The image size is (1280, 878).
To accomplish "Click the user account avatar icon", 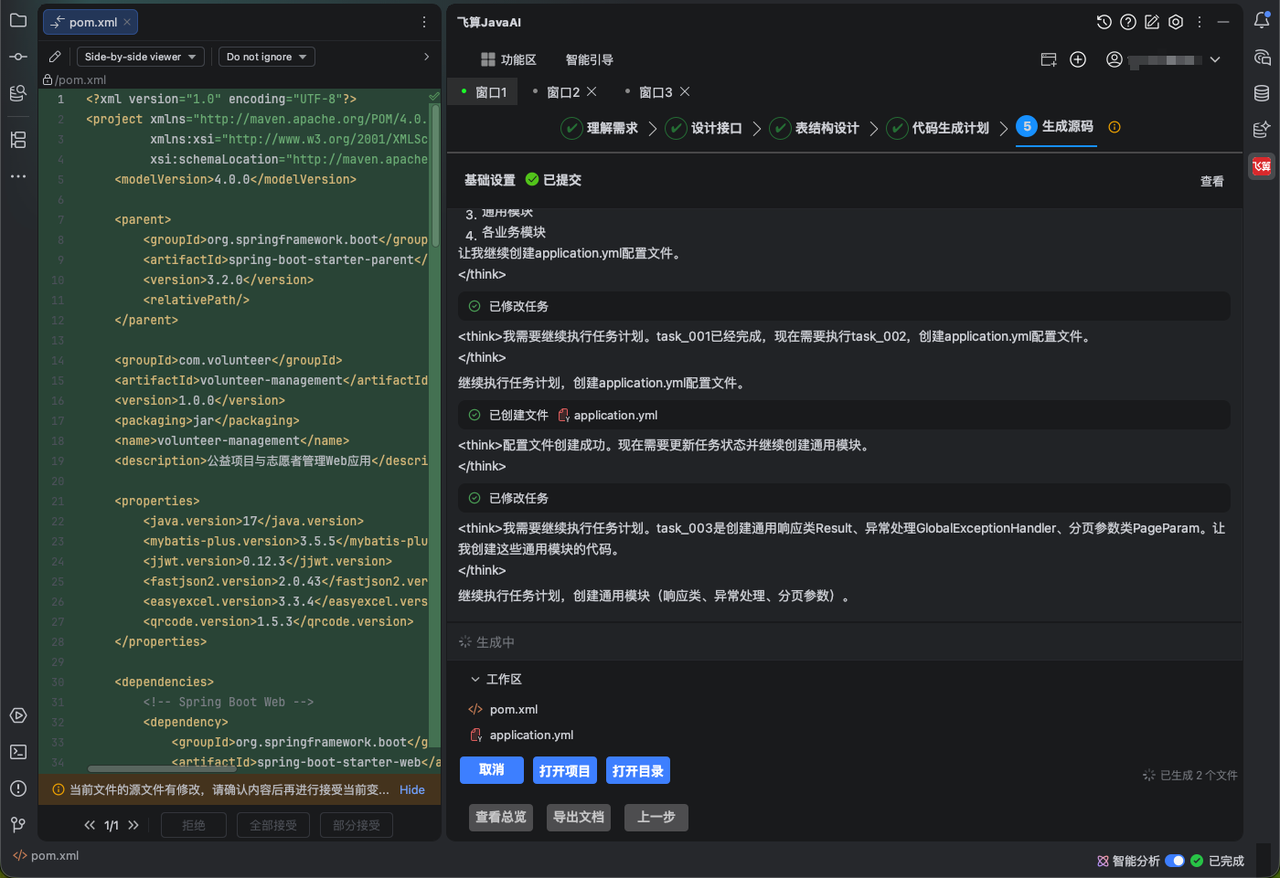I will tap(1114, 60).
